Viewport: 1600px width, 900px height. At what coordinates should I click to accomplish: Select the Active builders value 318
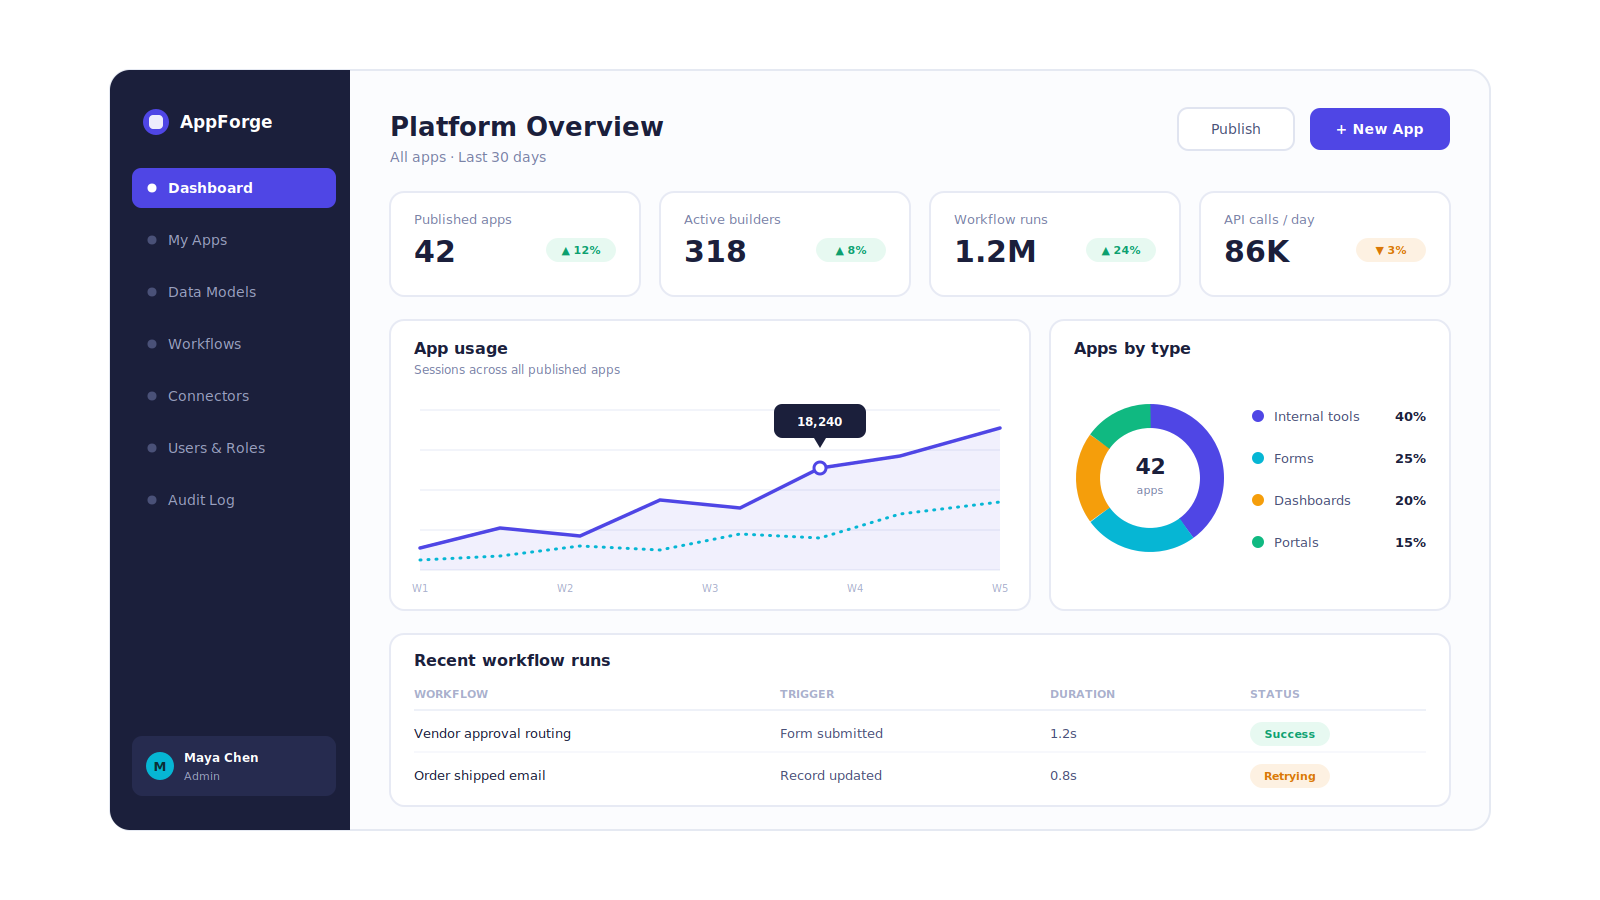click(715, 251)
